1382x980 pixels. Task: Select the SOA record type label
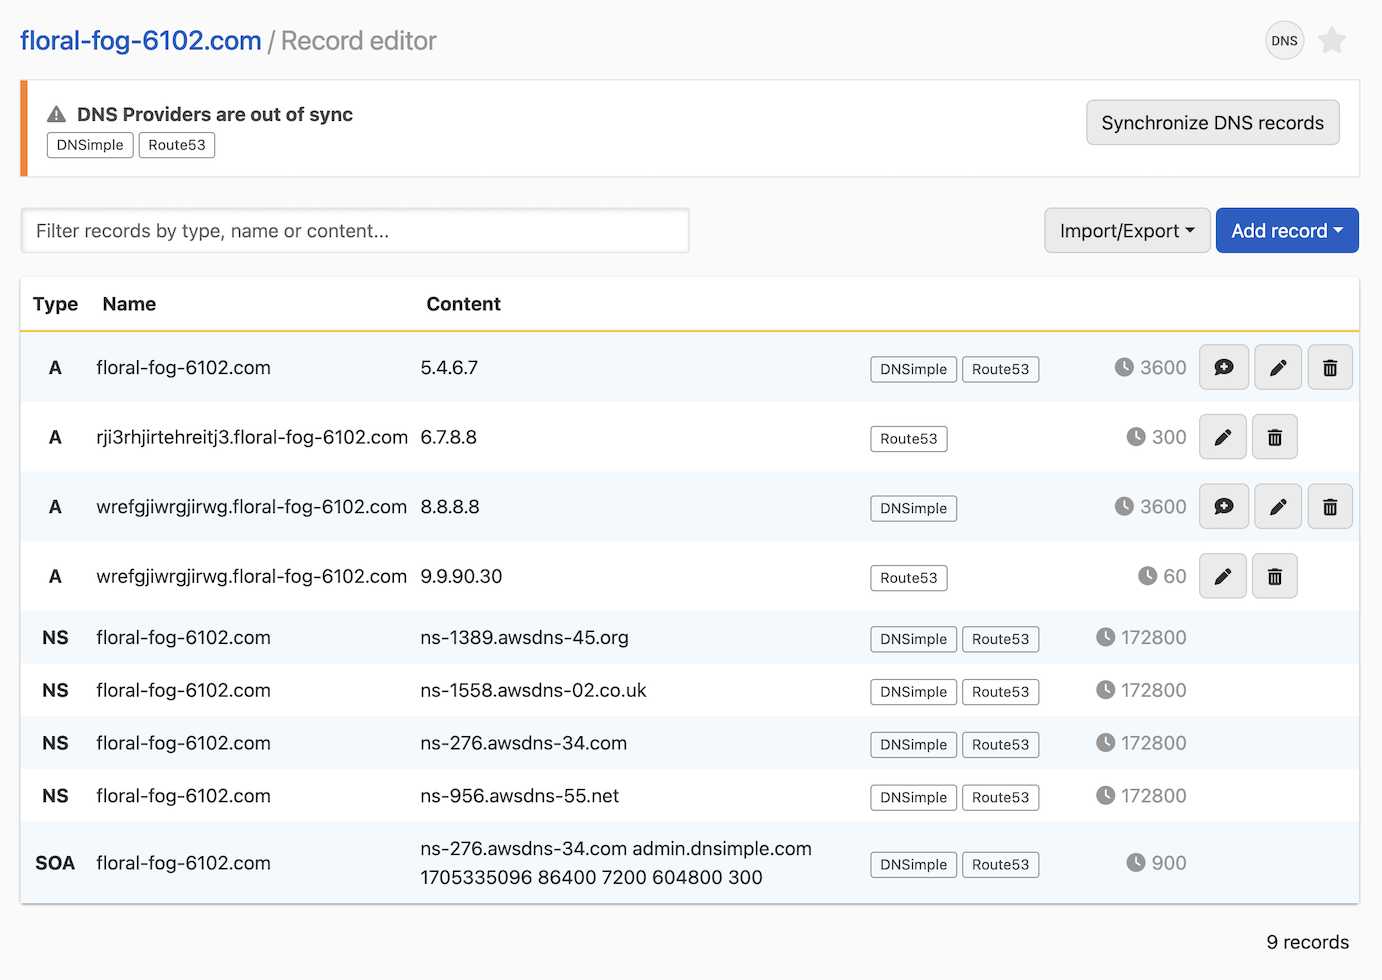(55, 862)
